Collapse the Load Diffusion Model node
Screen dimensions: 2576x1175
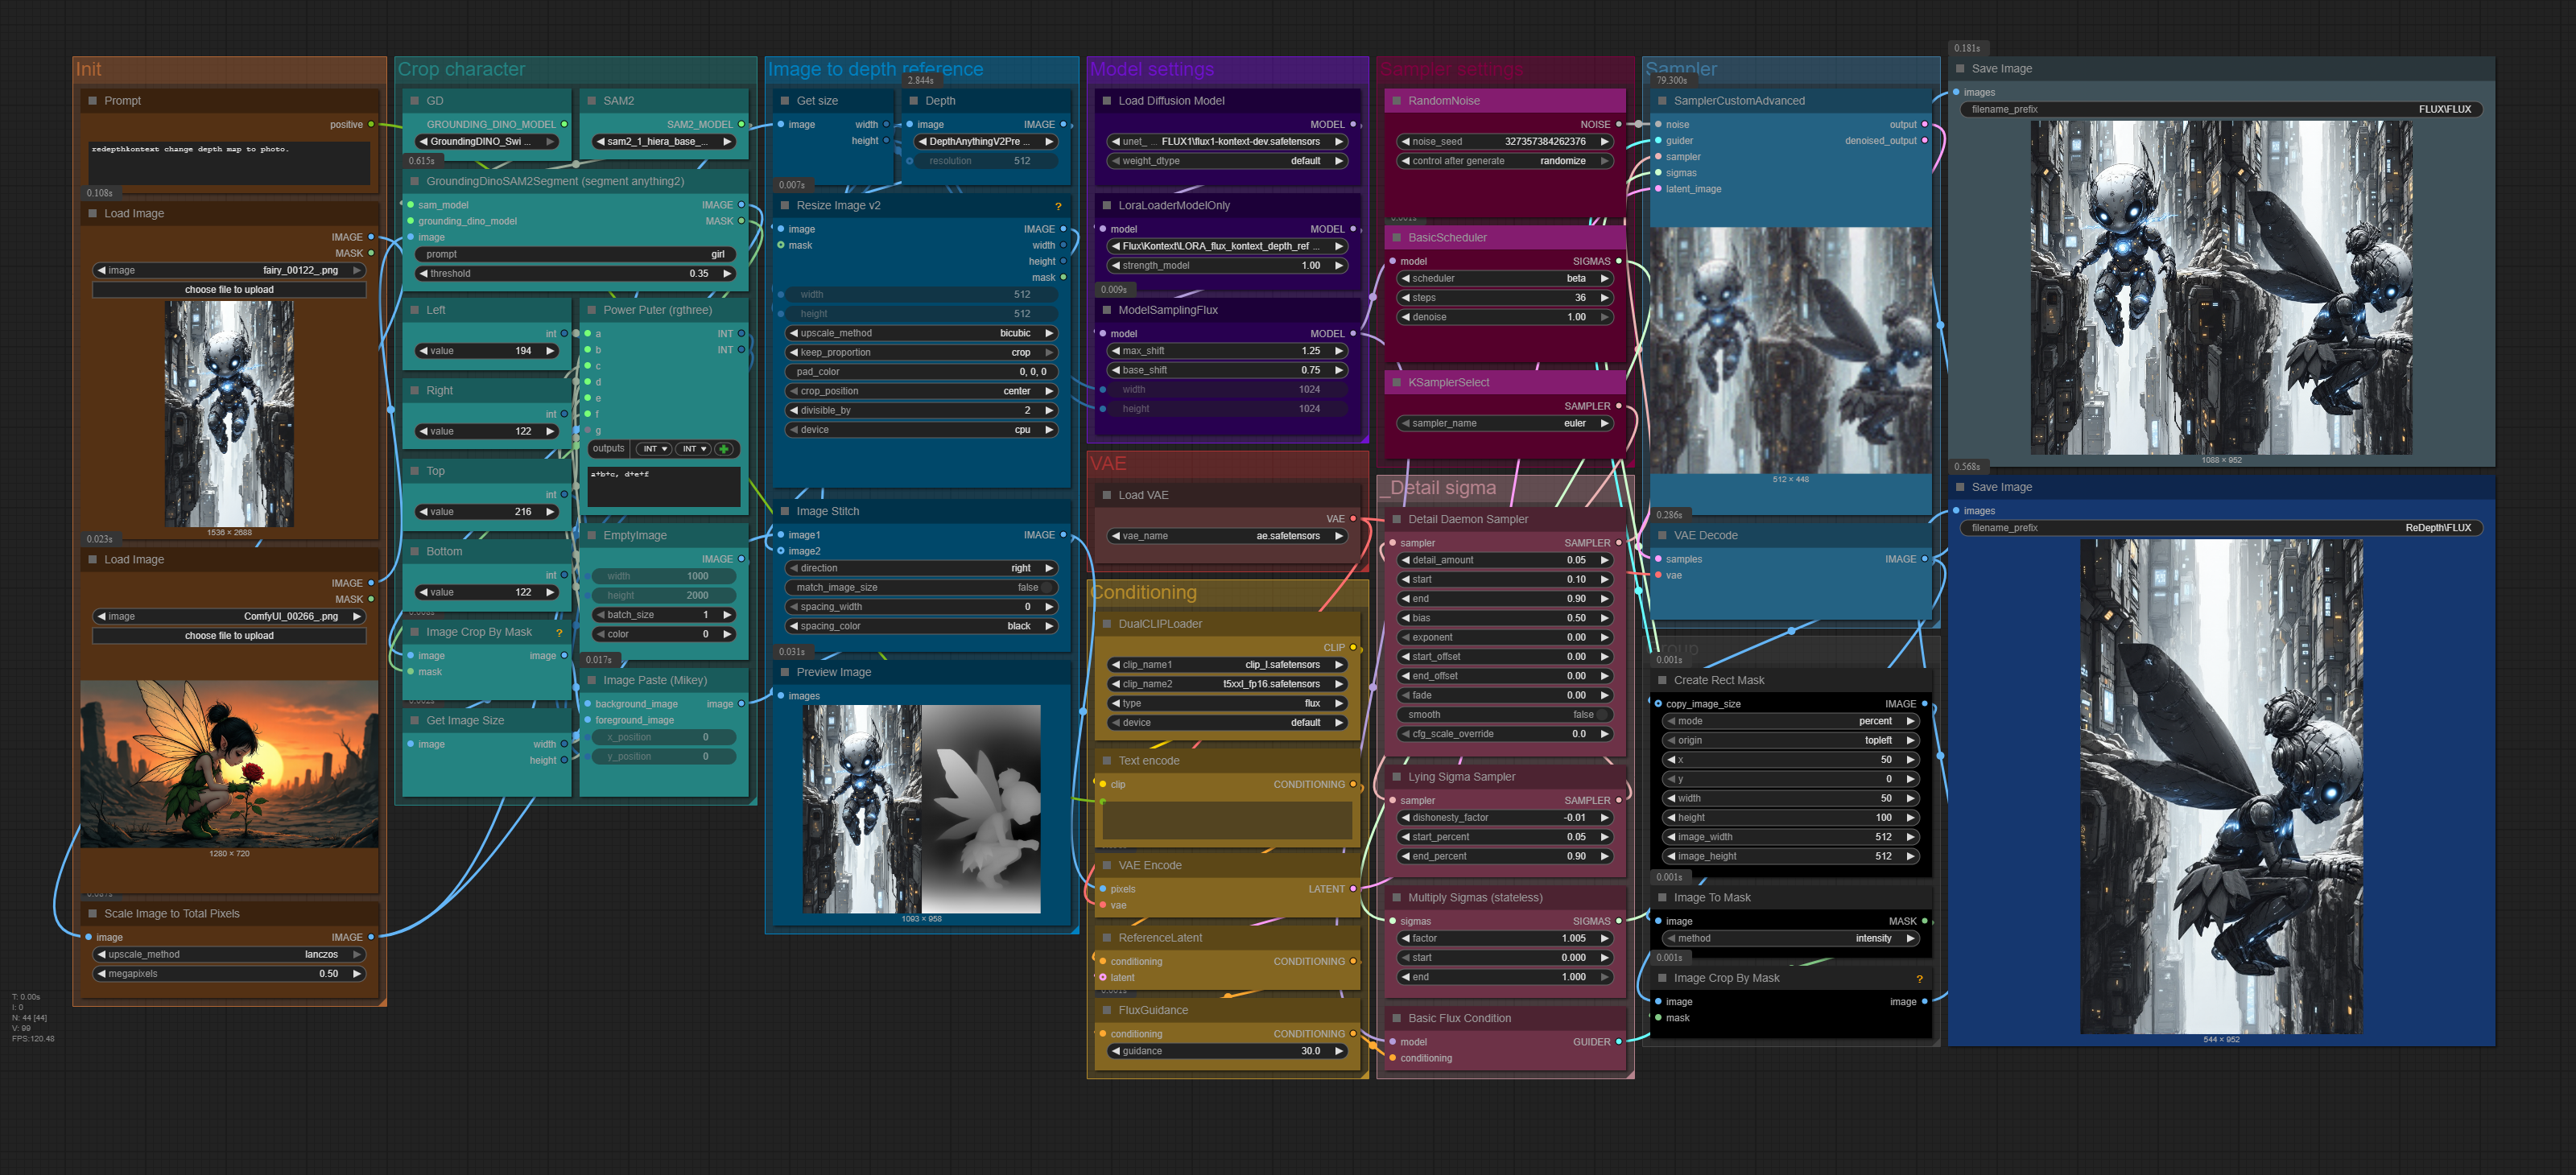pyautogui.click(x=1106, y=101)
